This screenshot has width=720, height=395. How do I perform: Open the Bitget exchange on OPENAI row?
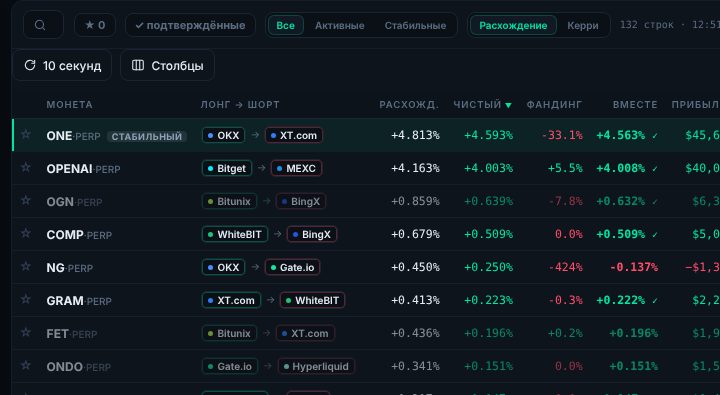tap(227, 169)
